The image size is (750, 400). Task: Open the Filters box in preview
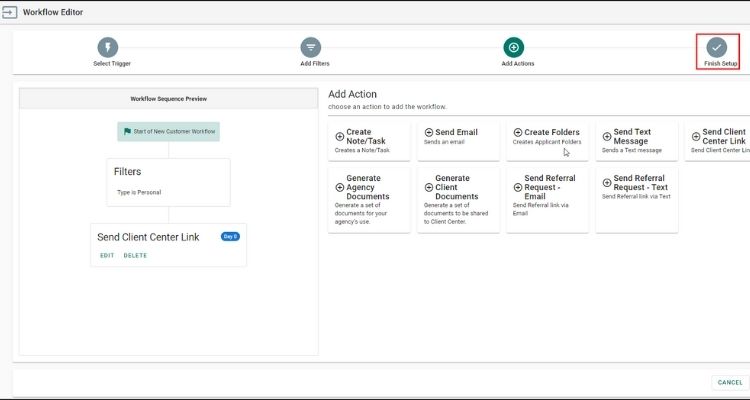pyautogui.click(x=168, y=182)
